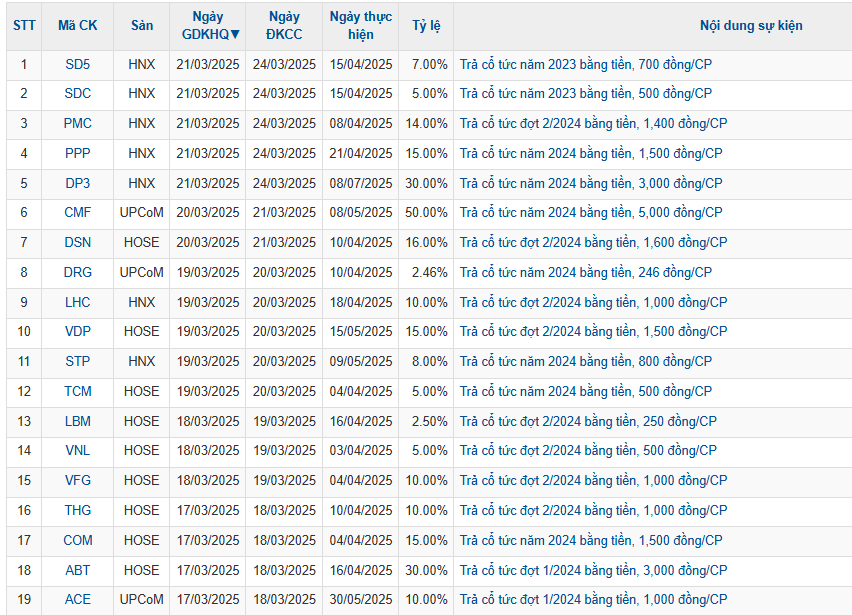The width and height of the screenshot is (852, 615).
Task: Click the Ngày ĐKCC column header
Action: 284,26
